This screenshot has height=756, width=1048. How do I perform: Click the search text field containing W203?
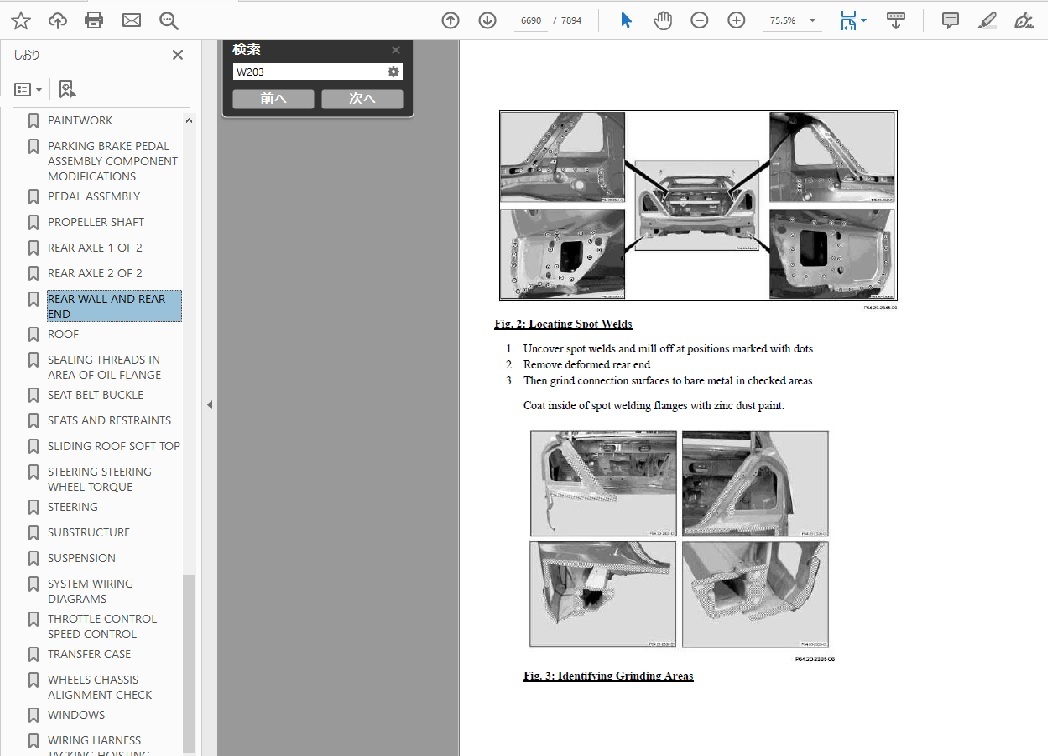pos(309,72)
